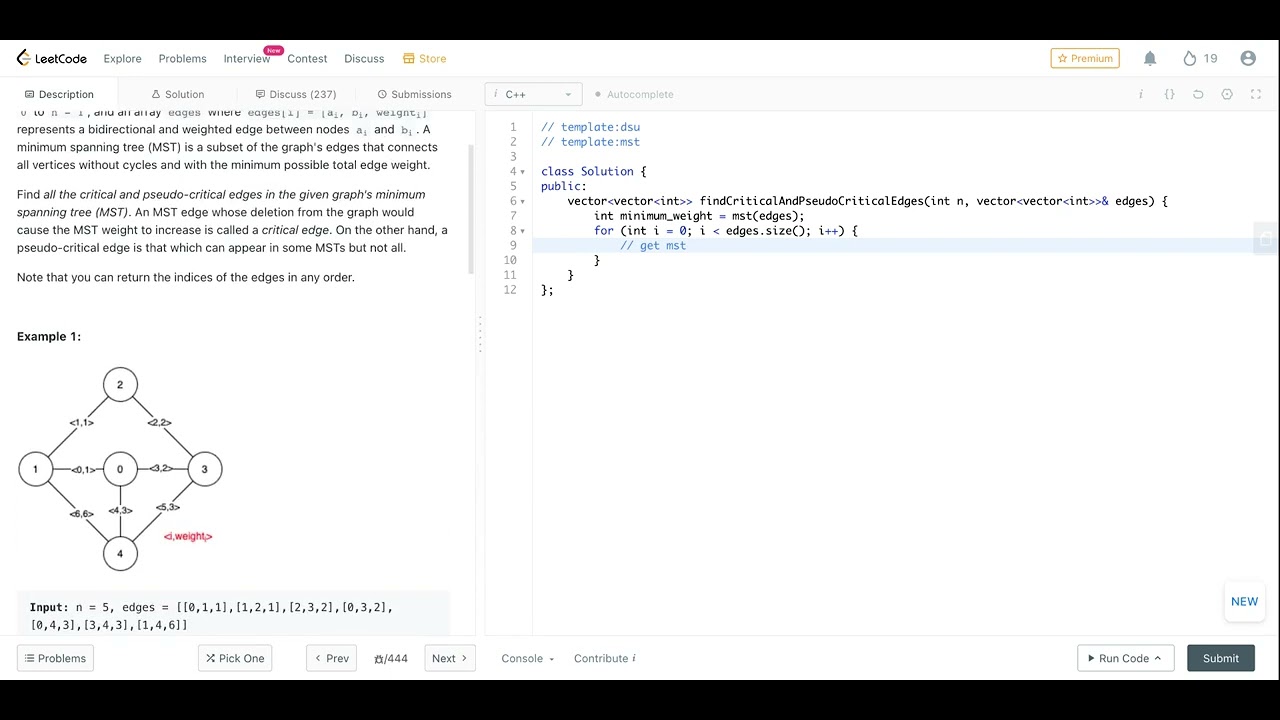1280x720 pixels.
Task: Submit the solution
Action: (1221, 658)
